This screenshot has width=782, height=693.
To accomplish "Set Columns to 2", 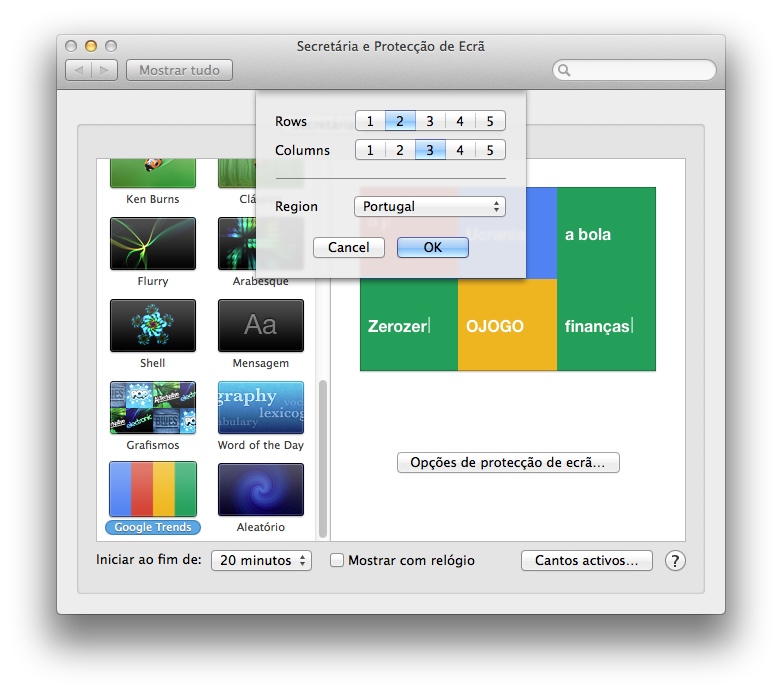I will (x=400, y=150).
